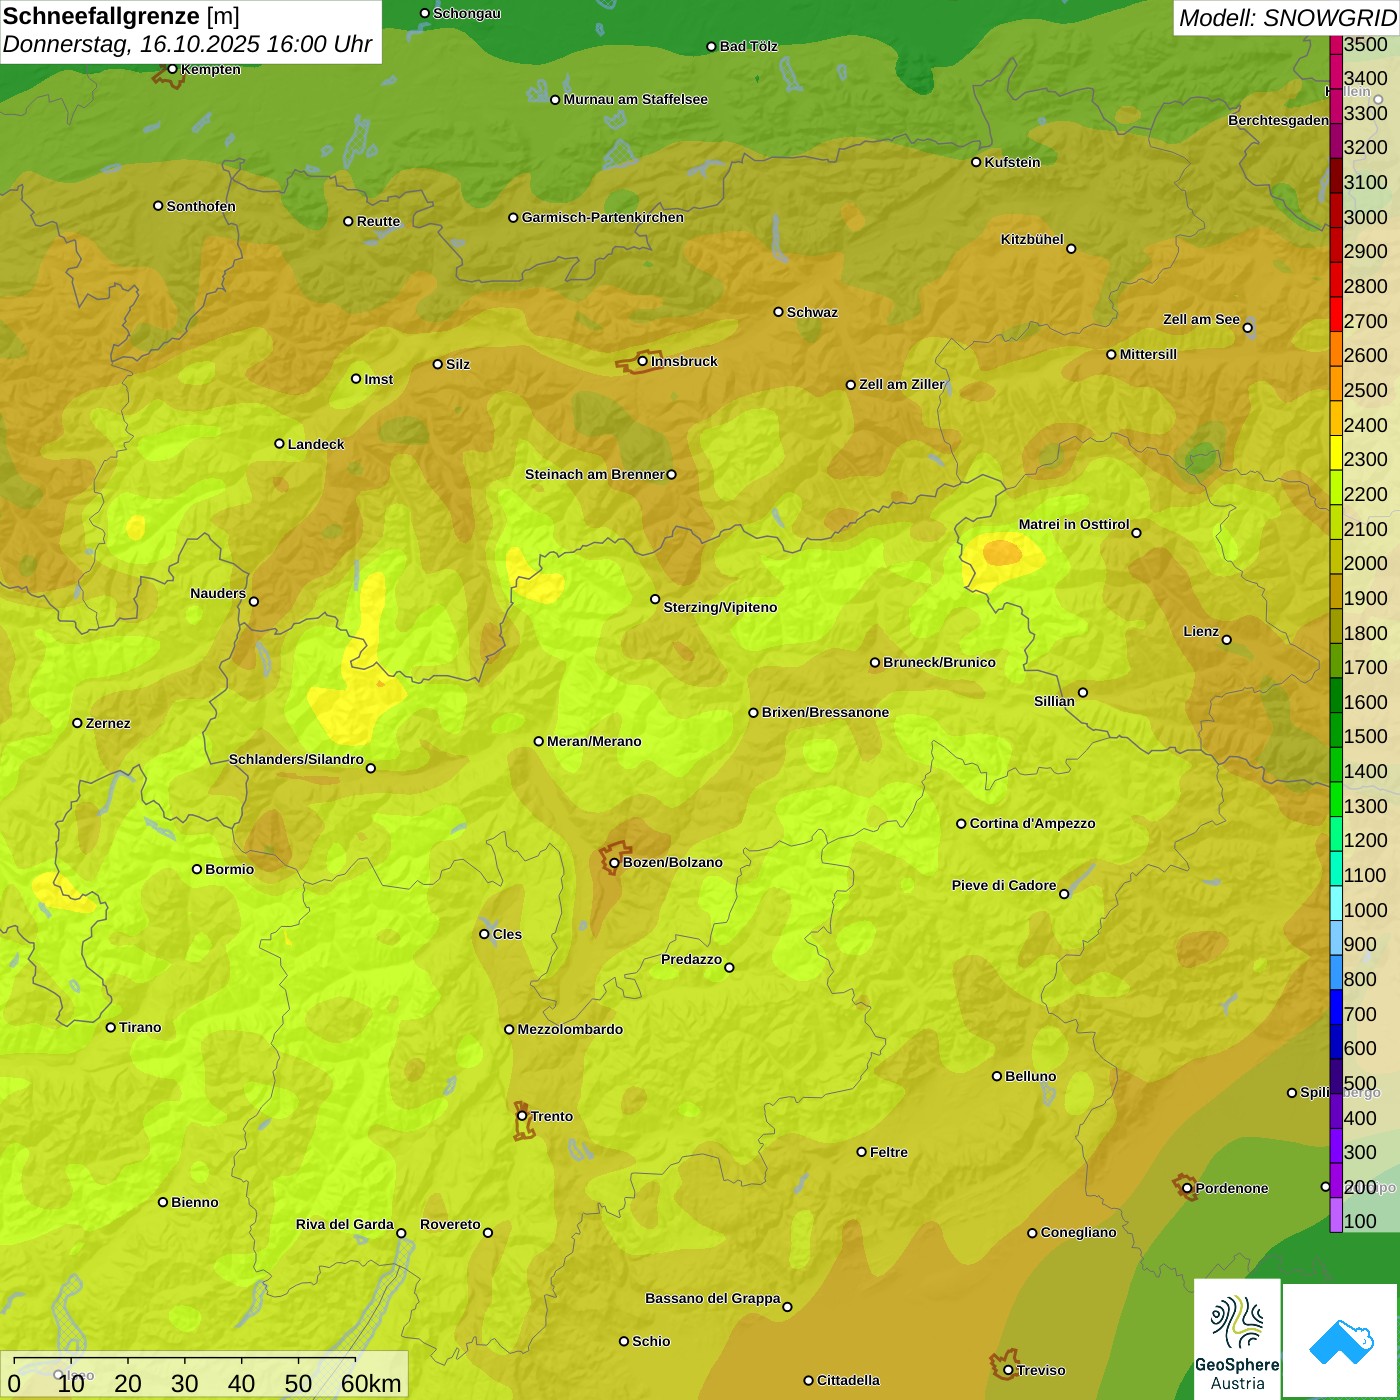This screenshot has width=1400, height=1400.
Task: Select the 3500 m legend color
Action: [x=1336, y=44]
